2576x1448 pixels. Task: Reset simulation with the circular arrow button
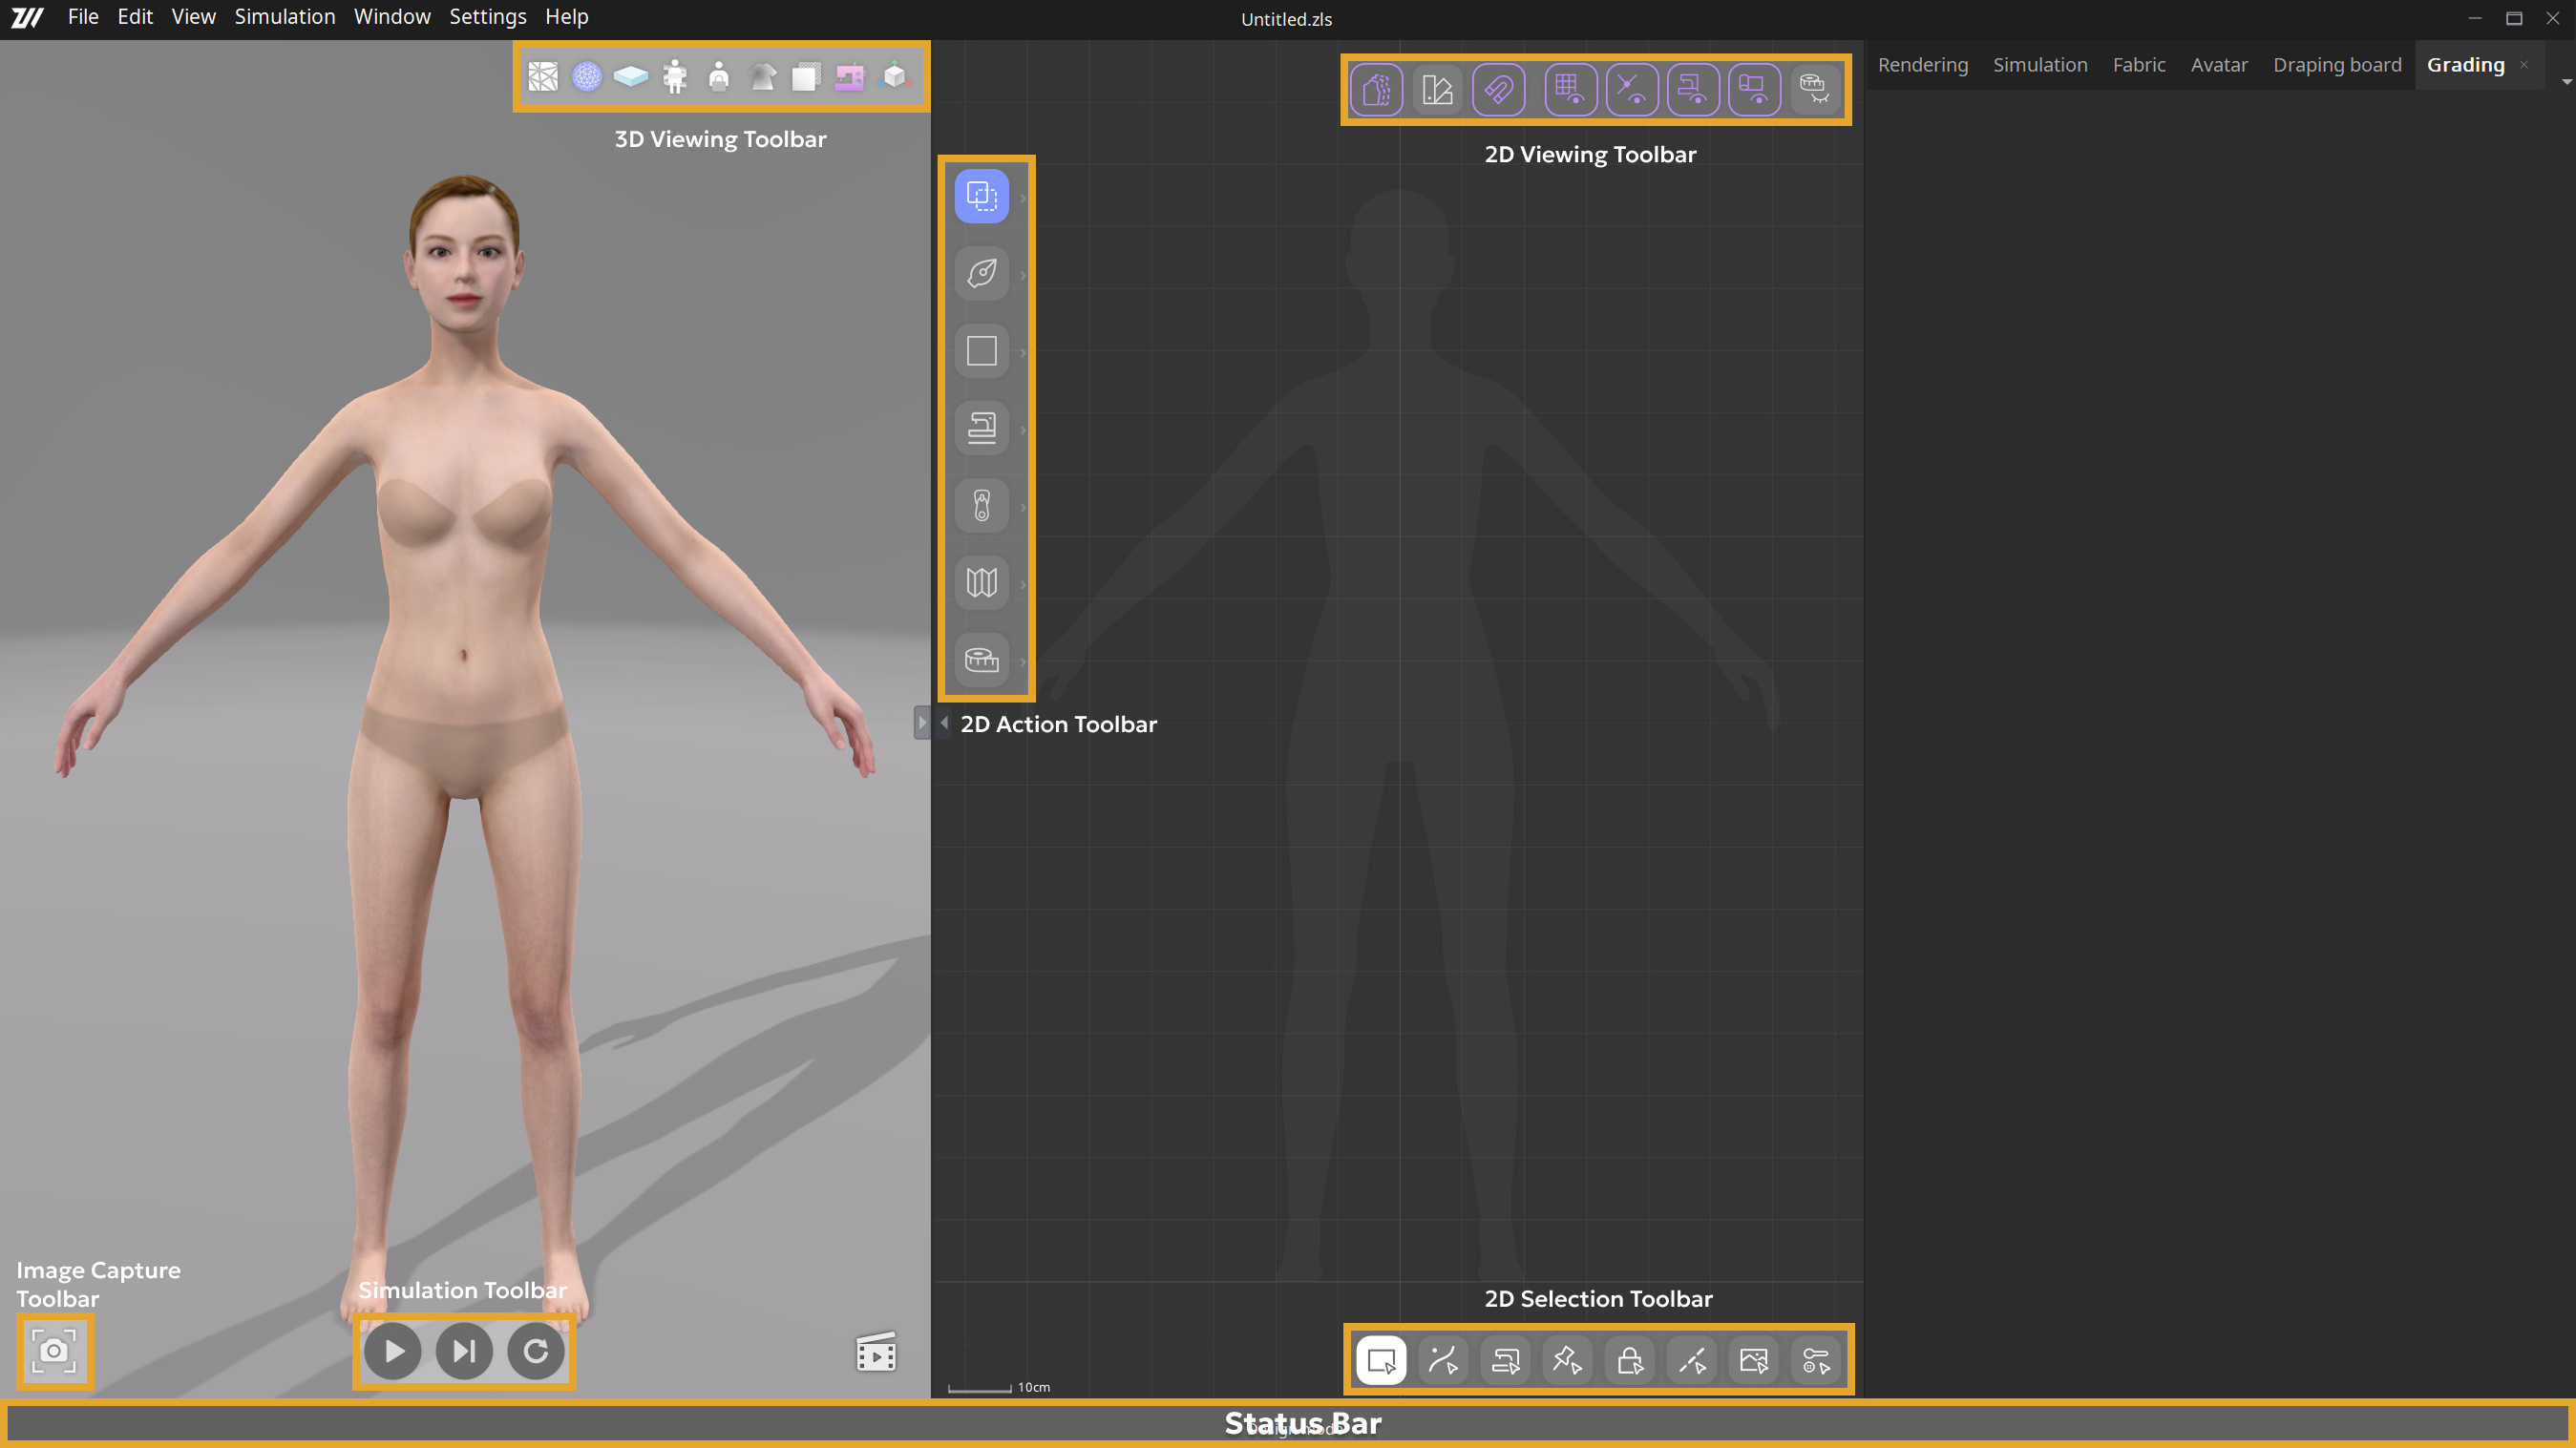tap(536, 1351)
